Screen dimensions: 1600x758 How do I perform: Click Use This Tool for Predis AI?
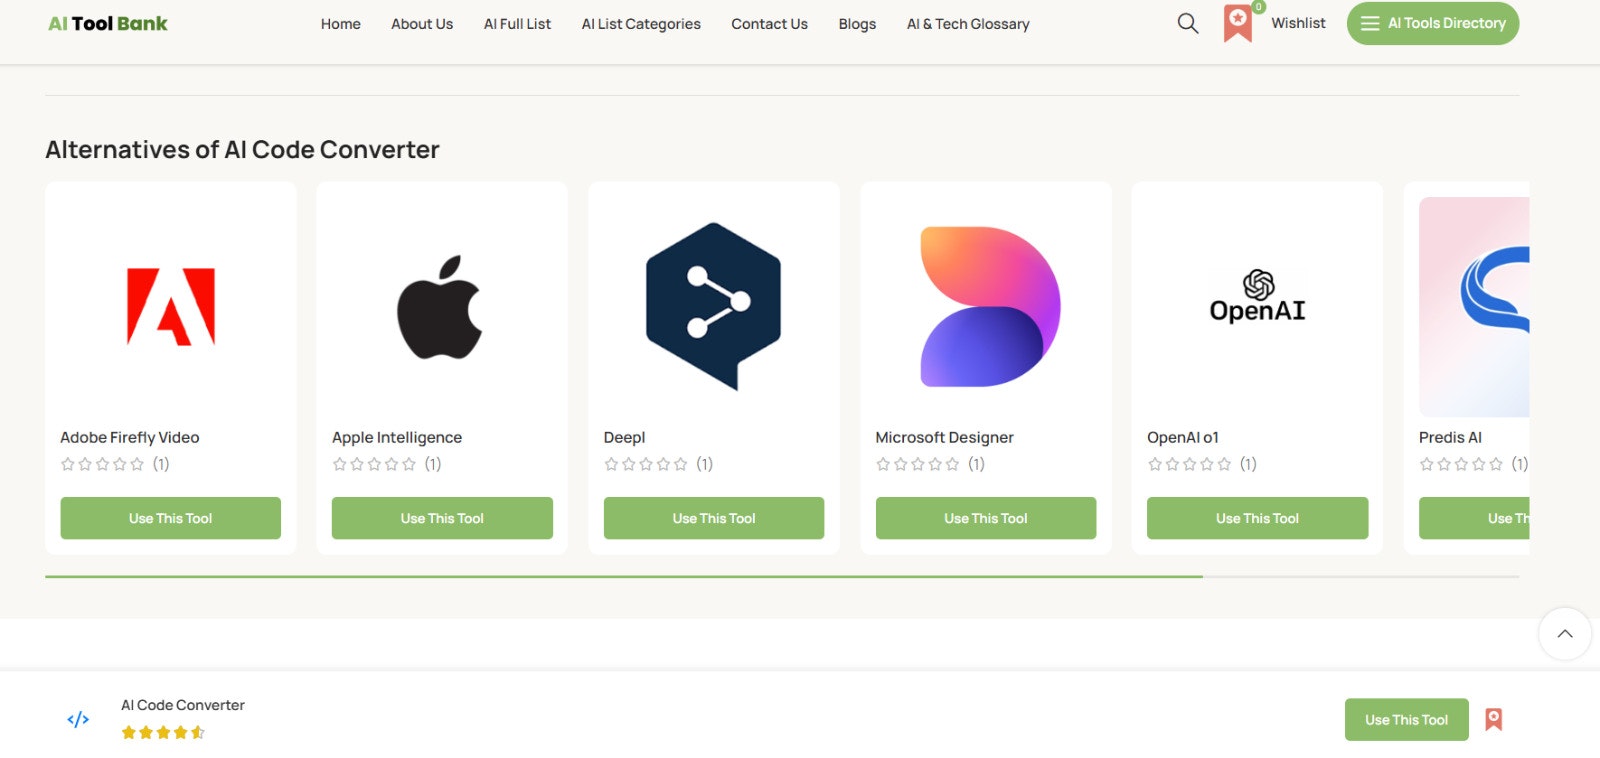pyautogui.click(x=1474, y=518)
